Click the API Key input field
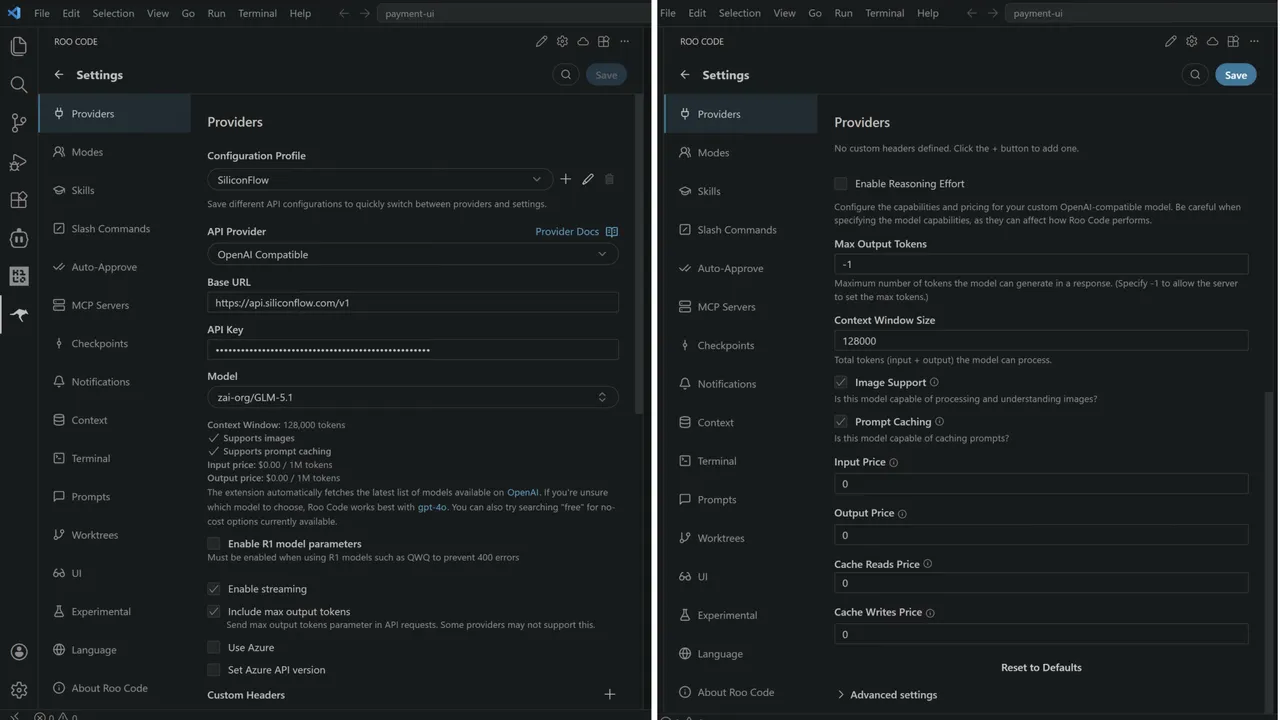Image resolution: width=1280 pixels, height=720 pixels. click(x=413, y=350)
